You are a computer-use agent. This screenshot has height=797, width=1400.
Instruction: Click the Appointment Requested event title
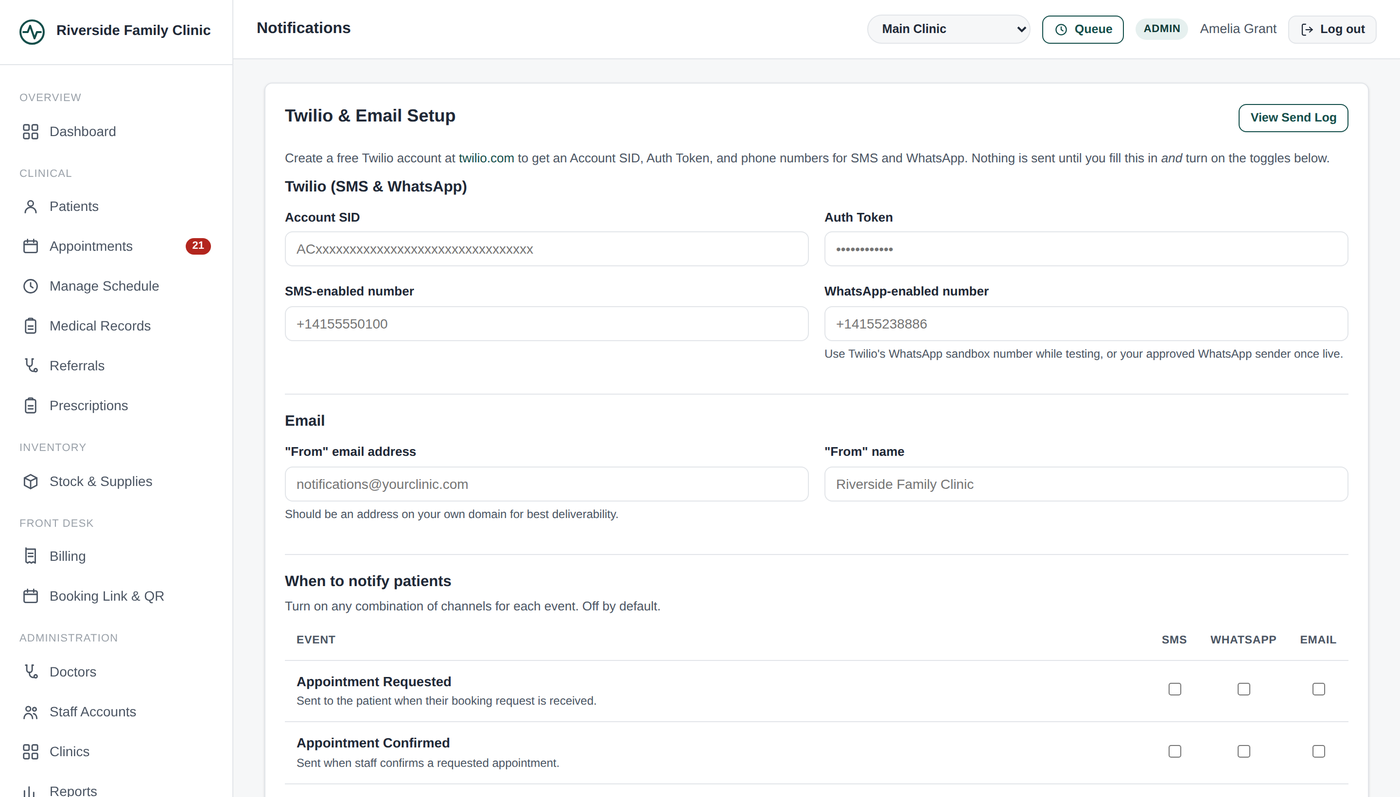coord(374,682)
